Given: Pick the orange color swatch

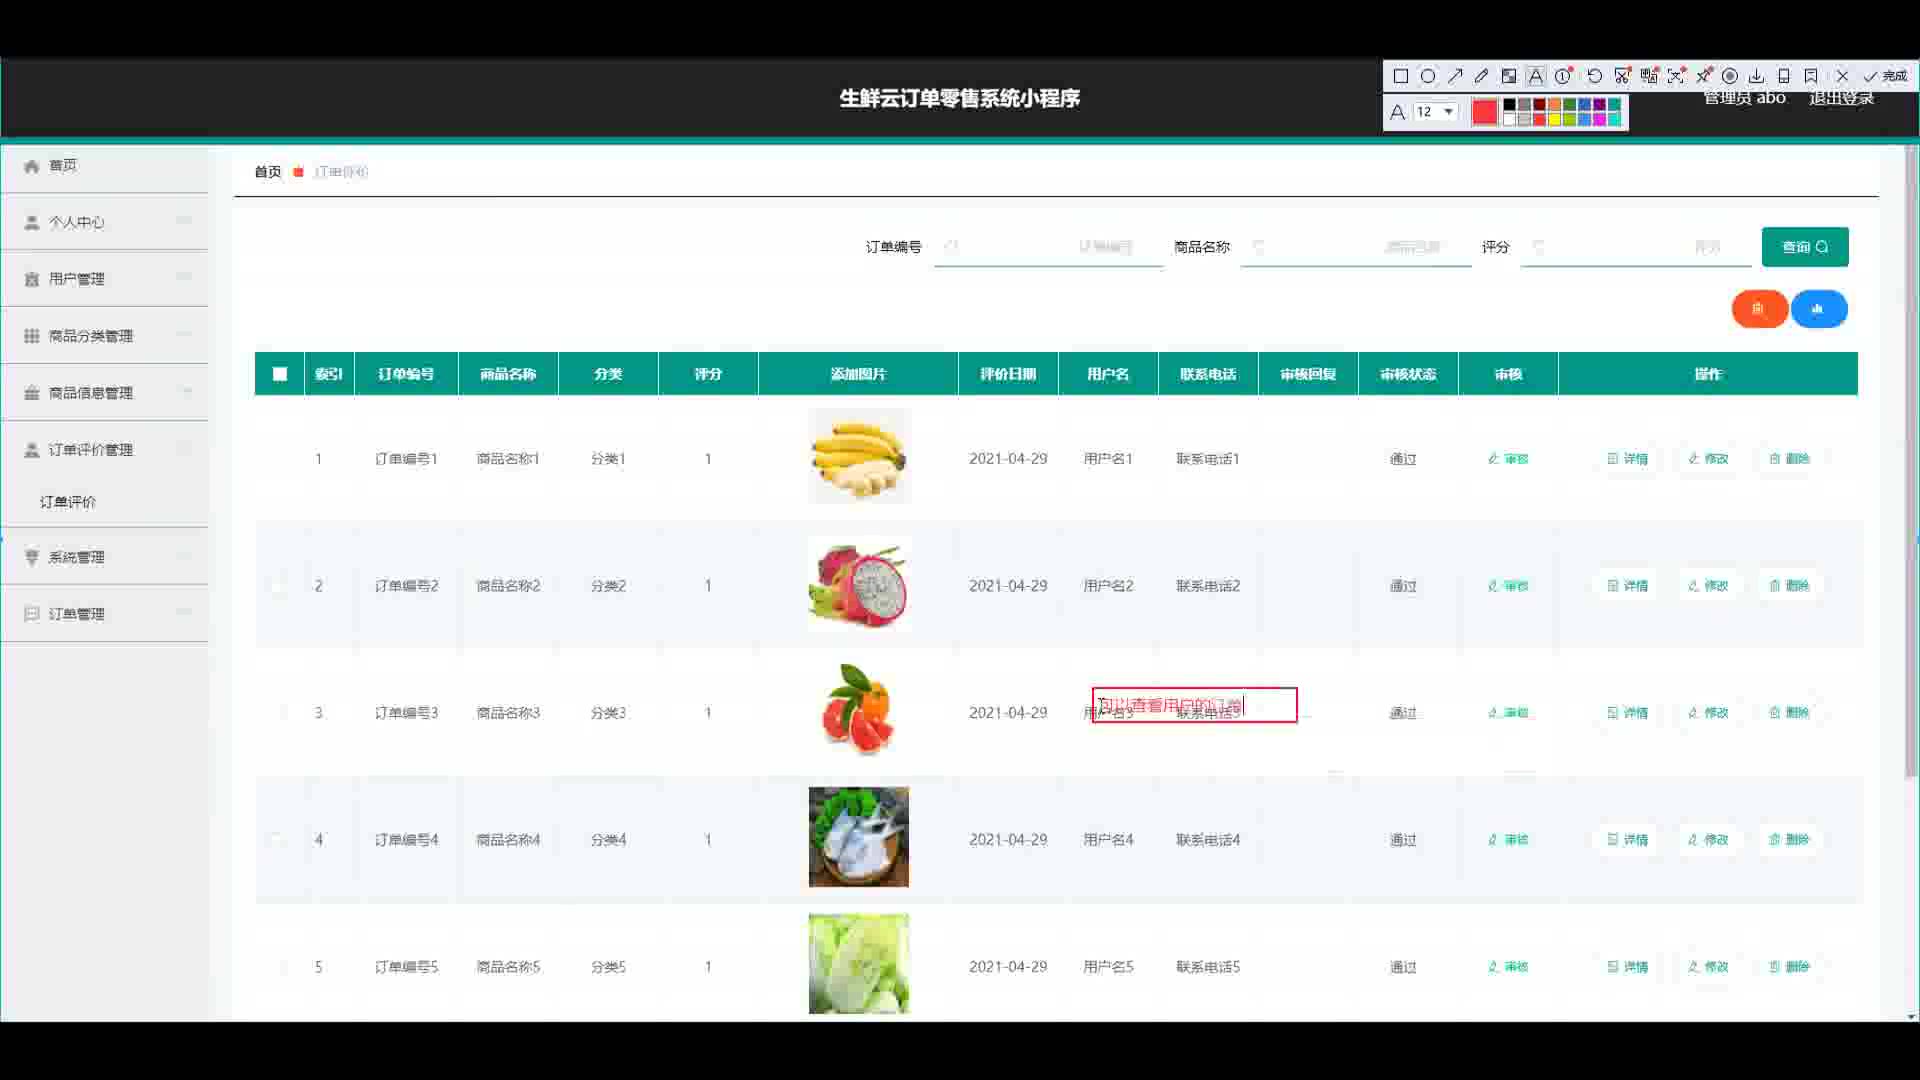Looking at the screenshot, I should pyautogui.click(x=1554, y=105).
